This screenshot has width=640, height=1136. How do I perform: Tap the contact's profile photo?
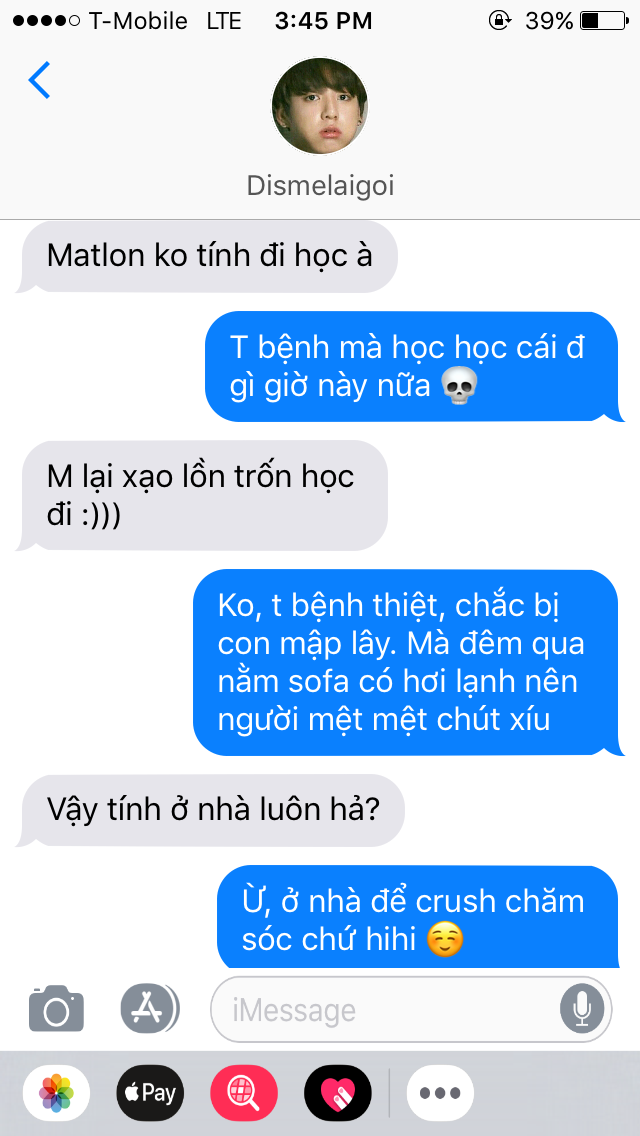pos(320,106)
